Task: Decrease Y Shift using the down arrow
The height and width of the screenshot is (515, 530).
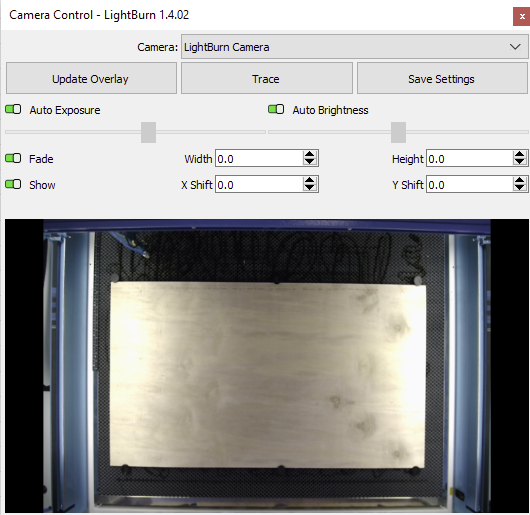Action: click(x=520, y=188)
